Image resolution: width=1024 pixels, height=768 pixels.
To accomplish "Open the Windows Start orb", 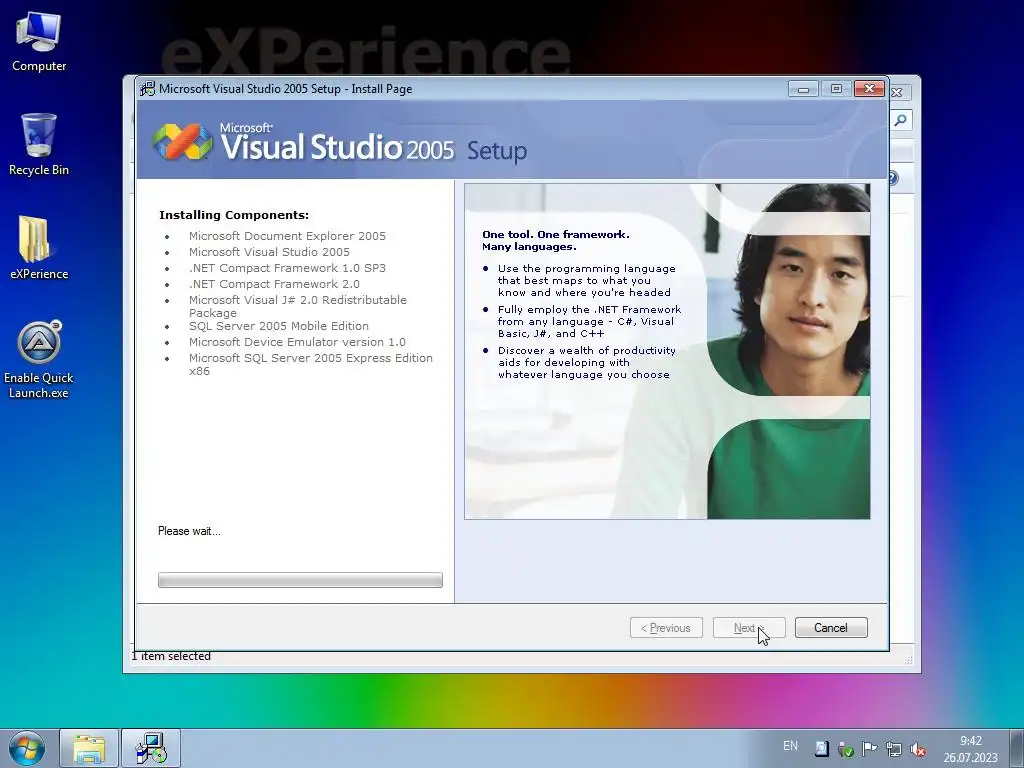I will tap(27, 748).
